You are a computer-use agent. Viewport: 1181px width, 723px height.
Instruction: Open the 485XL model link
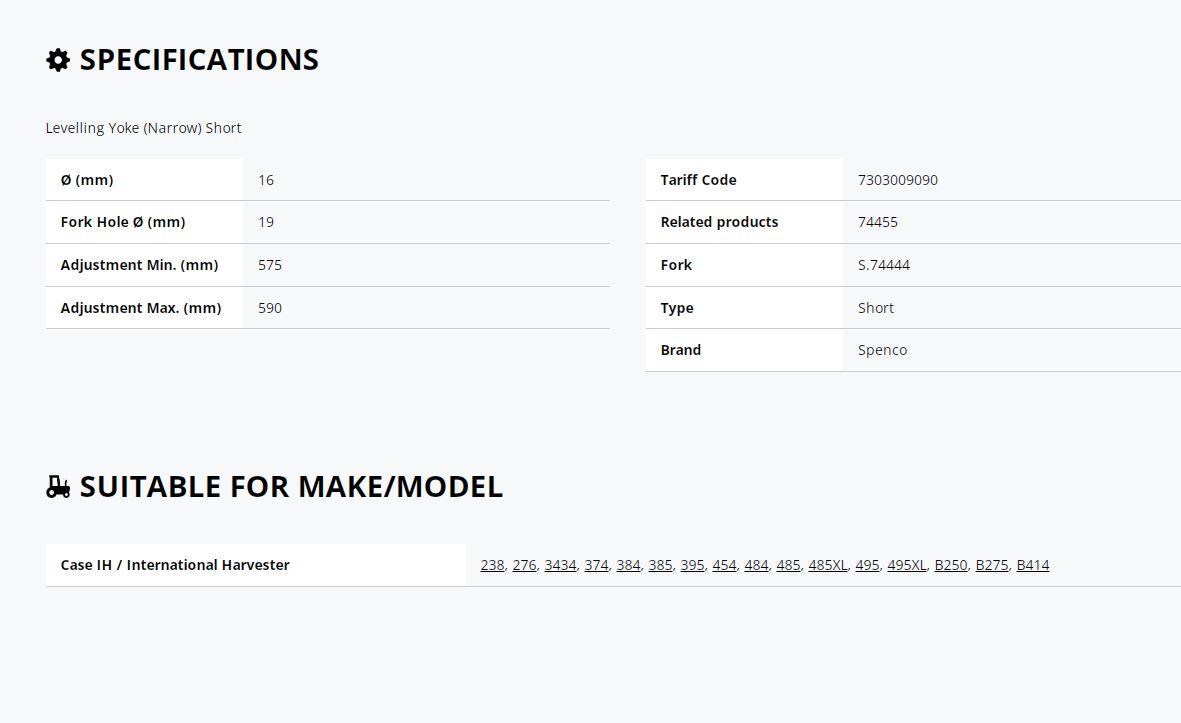point(828,565)
